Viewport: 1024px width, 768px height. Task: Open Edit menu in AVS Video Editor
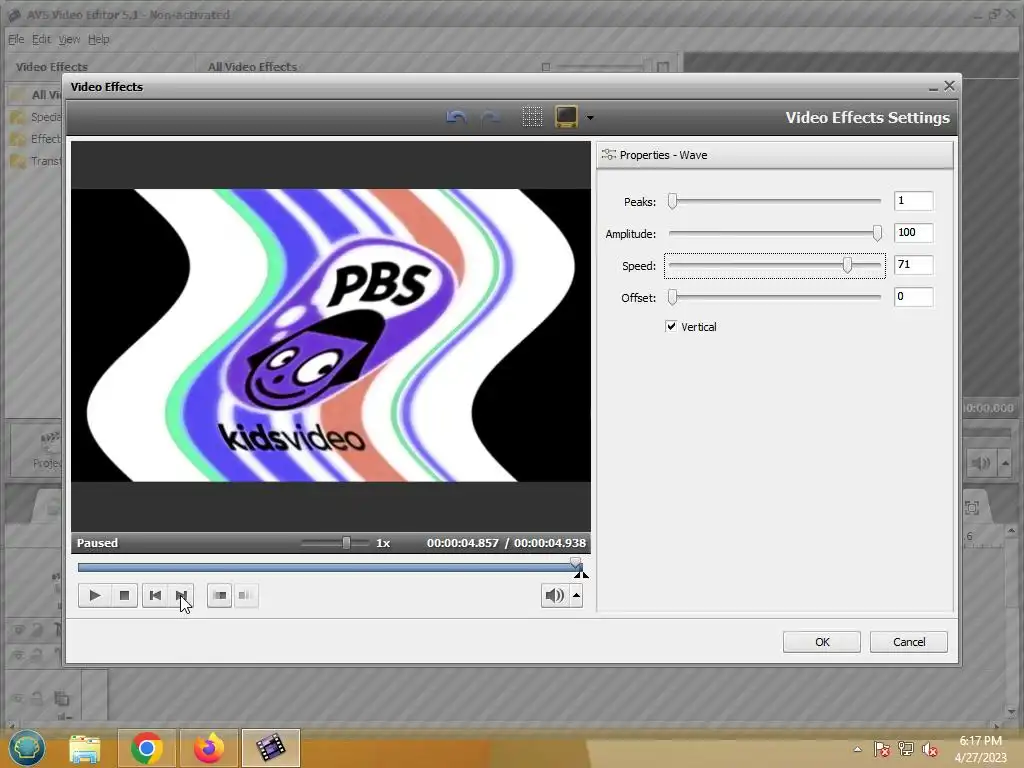pos(40,39)
